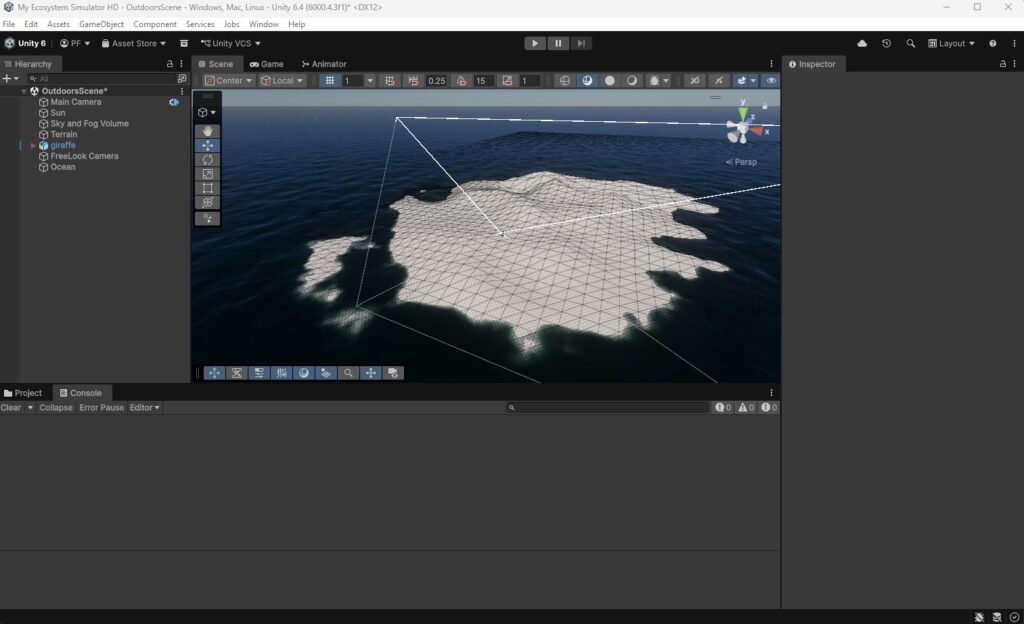Select the Scale tool

coord(208,174)
